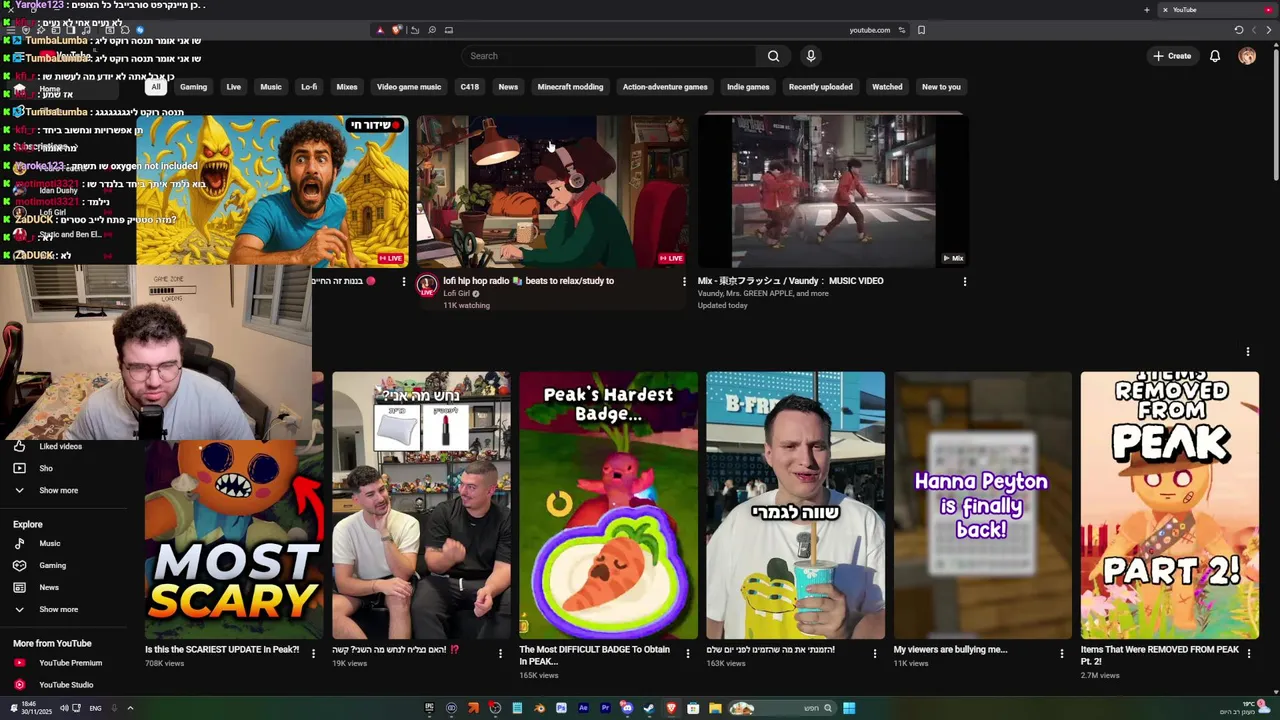Open the Lofi Girl channel avatar
This screenshot has width=1280, height=720.
tap(427, 285)
